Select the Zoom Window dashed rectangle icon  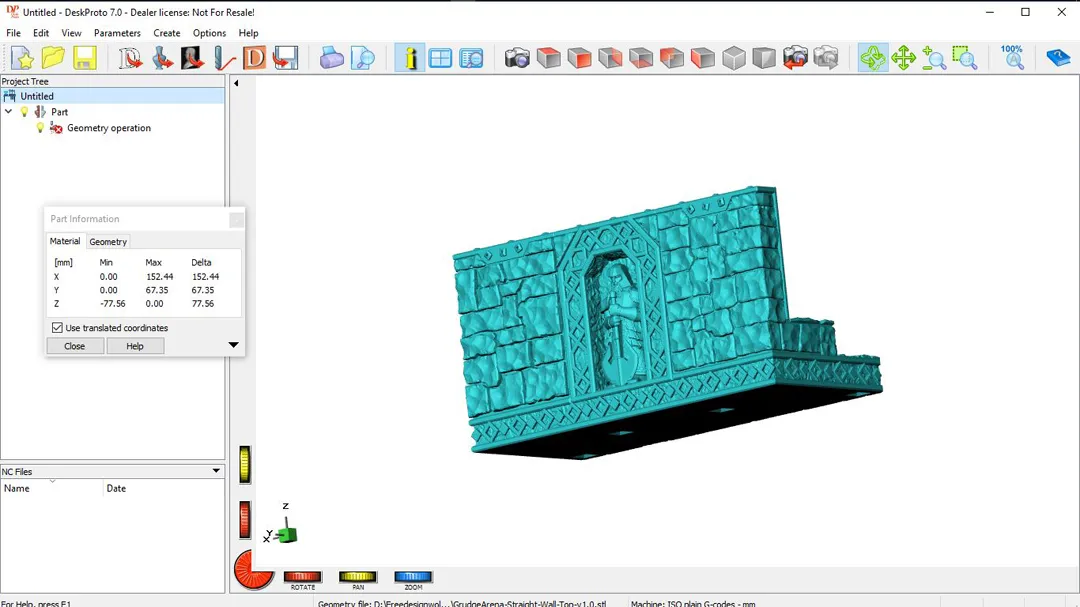point(965,59)
